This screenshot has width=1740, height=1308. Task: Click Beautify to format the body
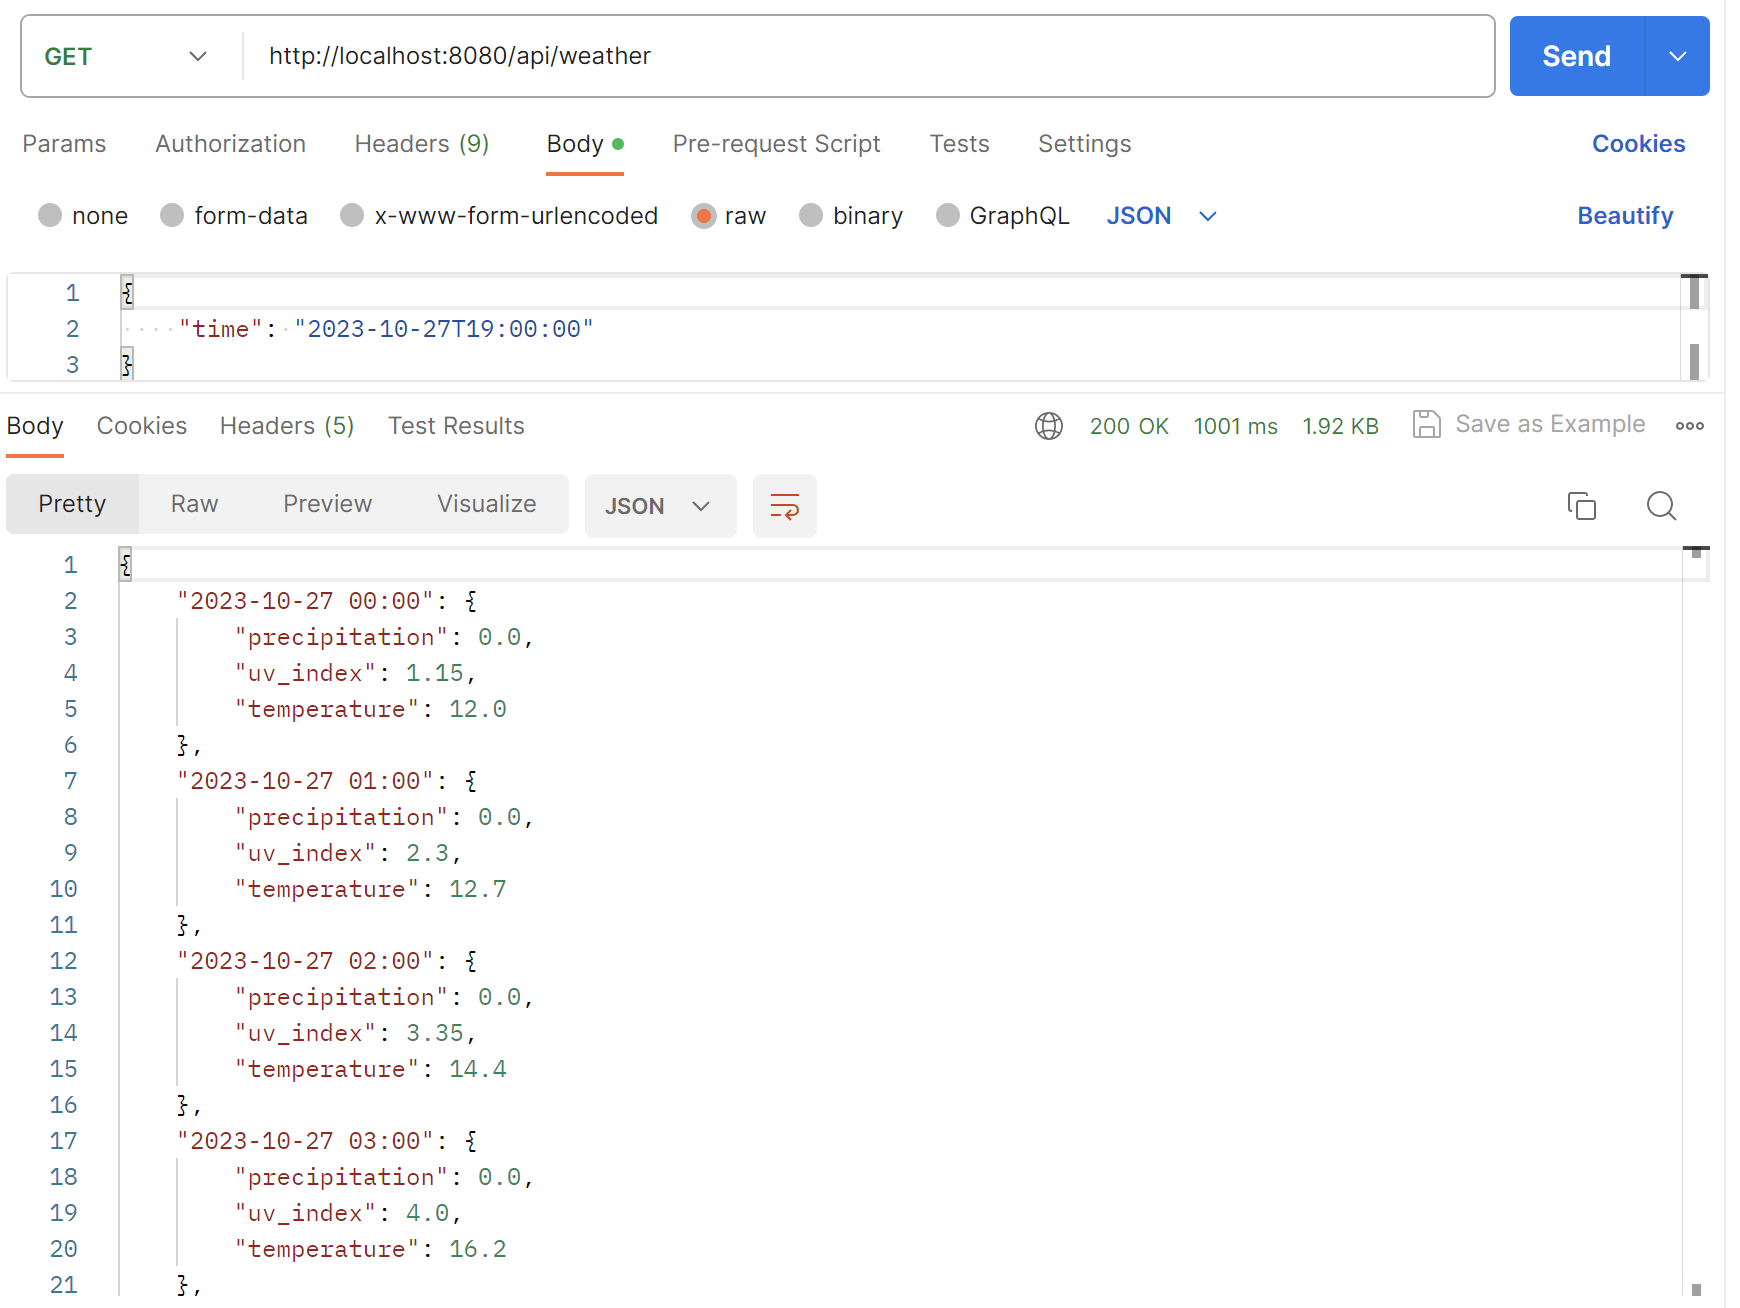tap(1625, 215)
